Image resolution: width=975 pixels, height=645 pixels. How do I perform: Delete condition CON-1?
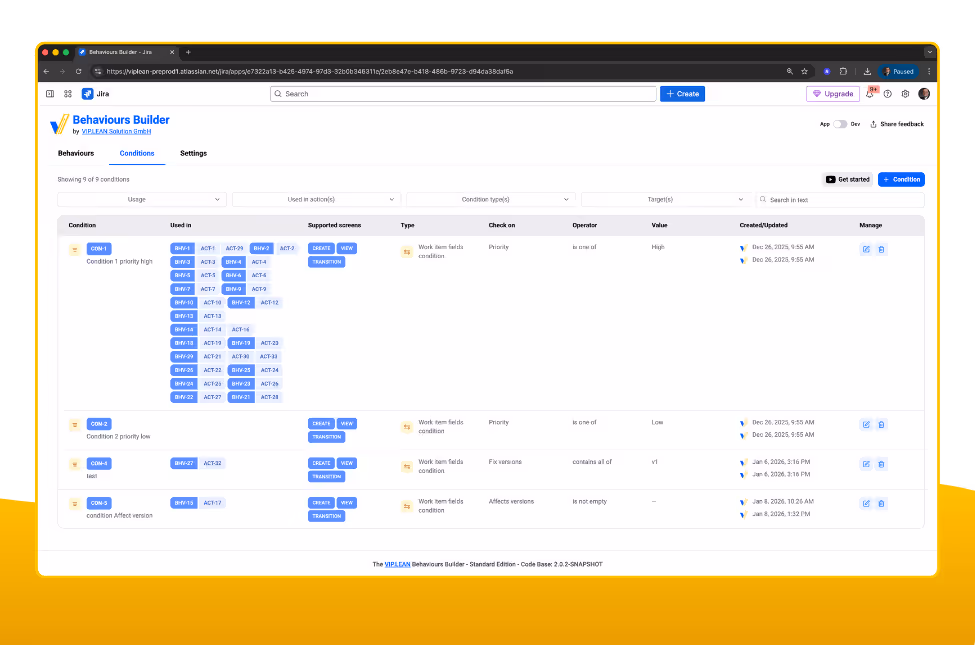881,249
